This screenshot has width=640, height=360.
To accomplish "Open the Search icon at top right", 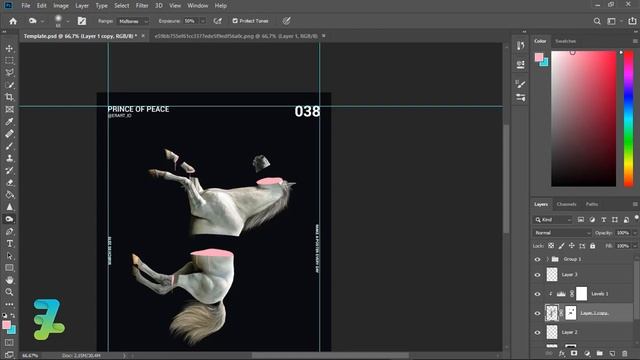I will pyautogui.click(x=597, y=21).
